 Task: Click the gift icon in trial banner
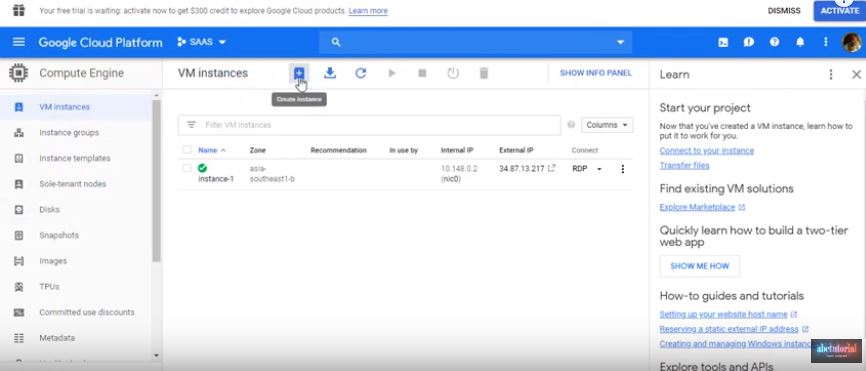click(x=18, y=10)
